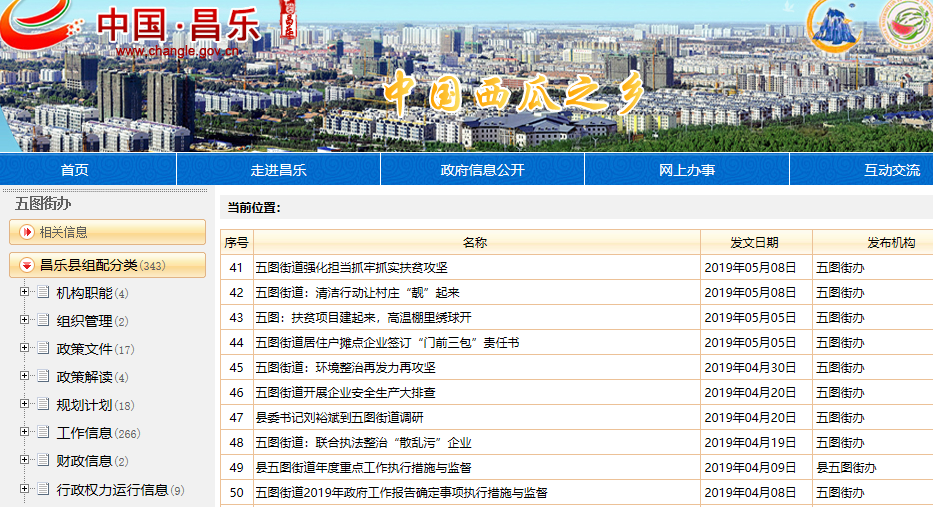Click the document icon next to 政策文件

click(43, 349)
